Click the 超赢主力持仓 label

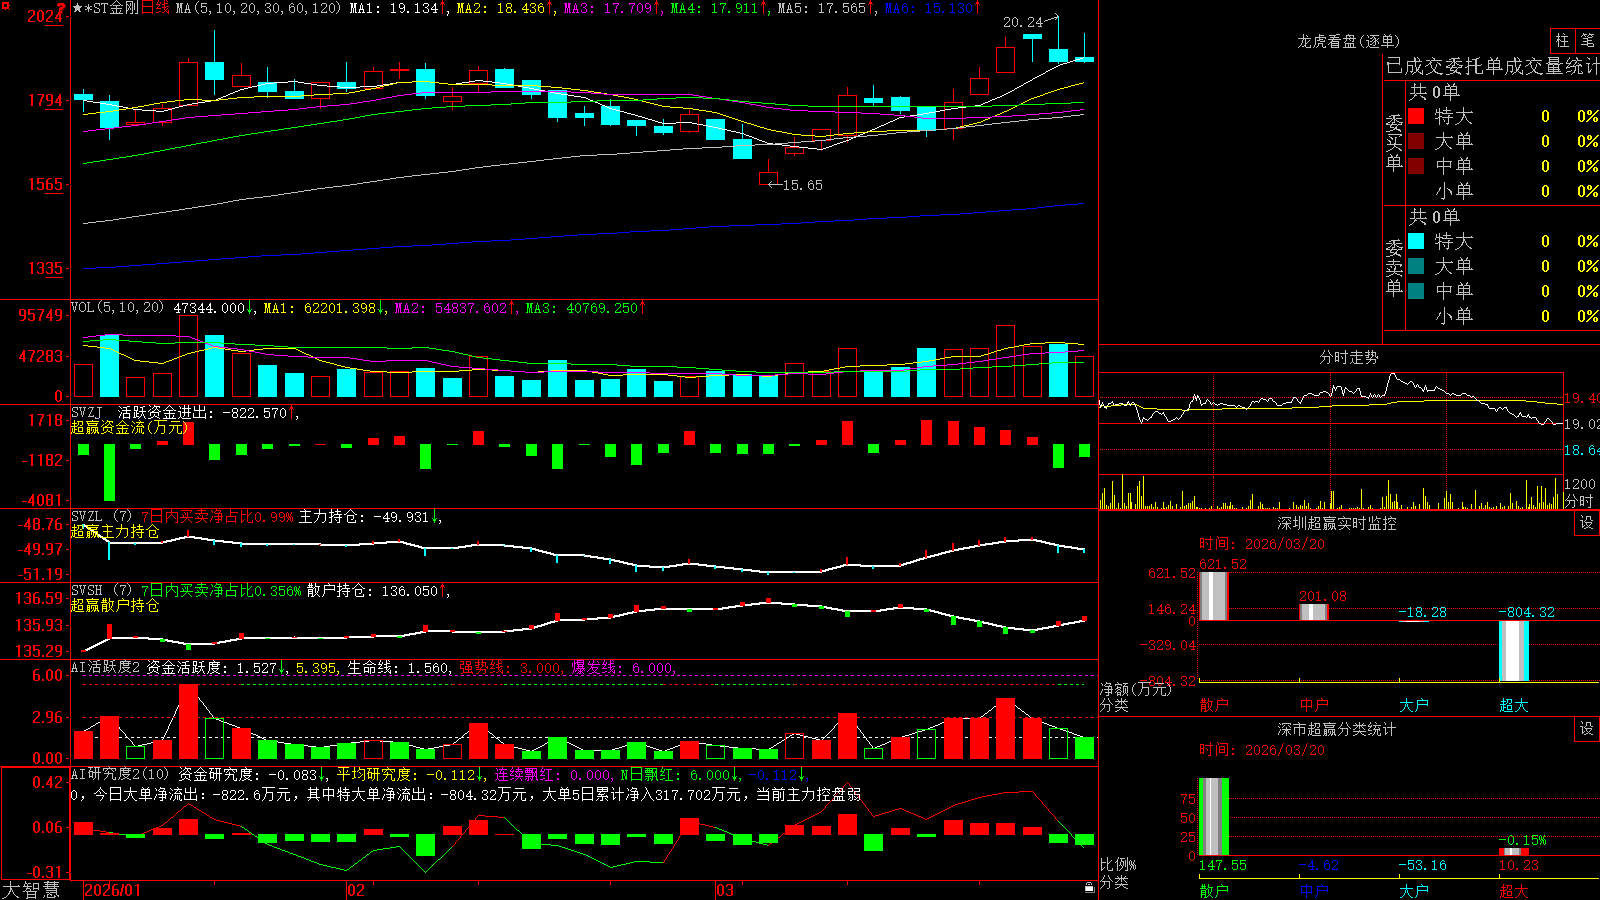click(x=115, y=531)
